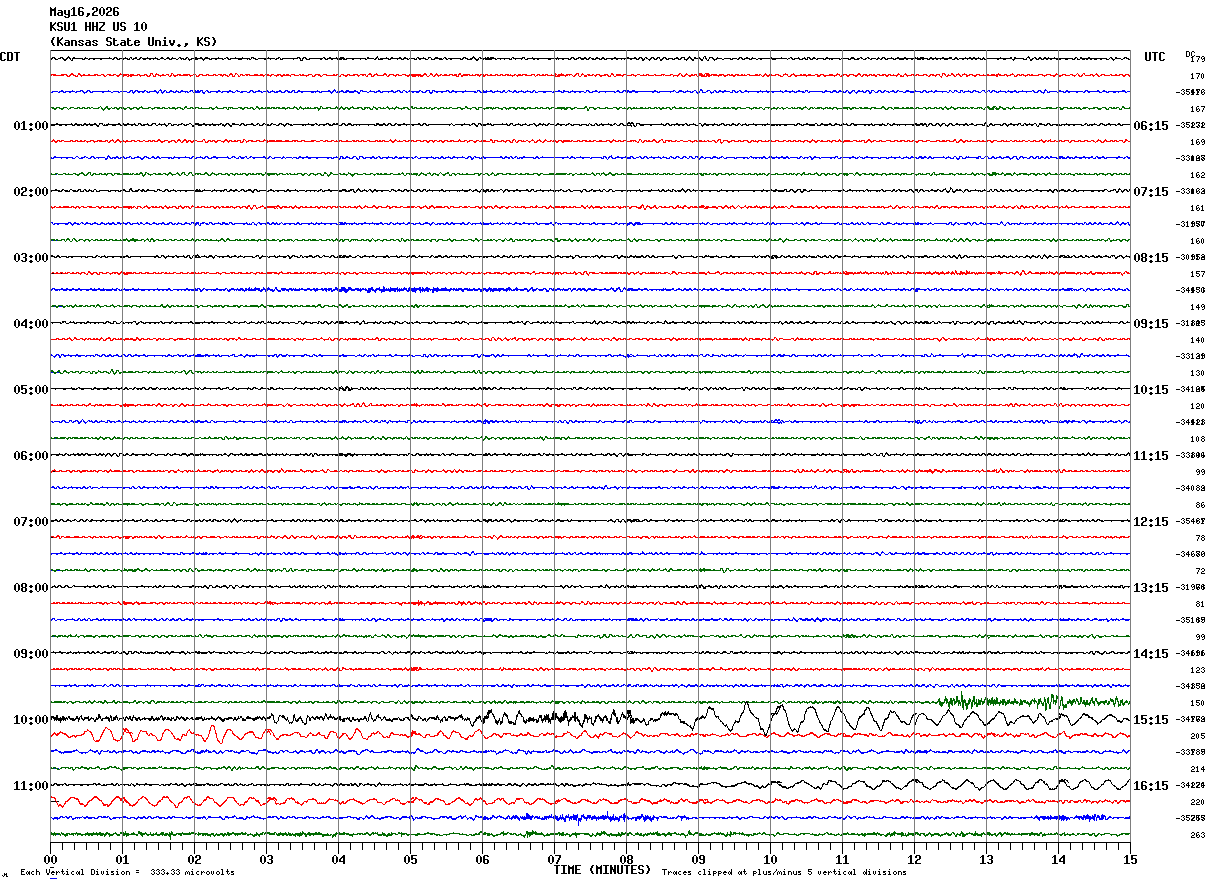Click the CDT timezone heading

coord(10,57)
